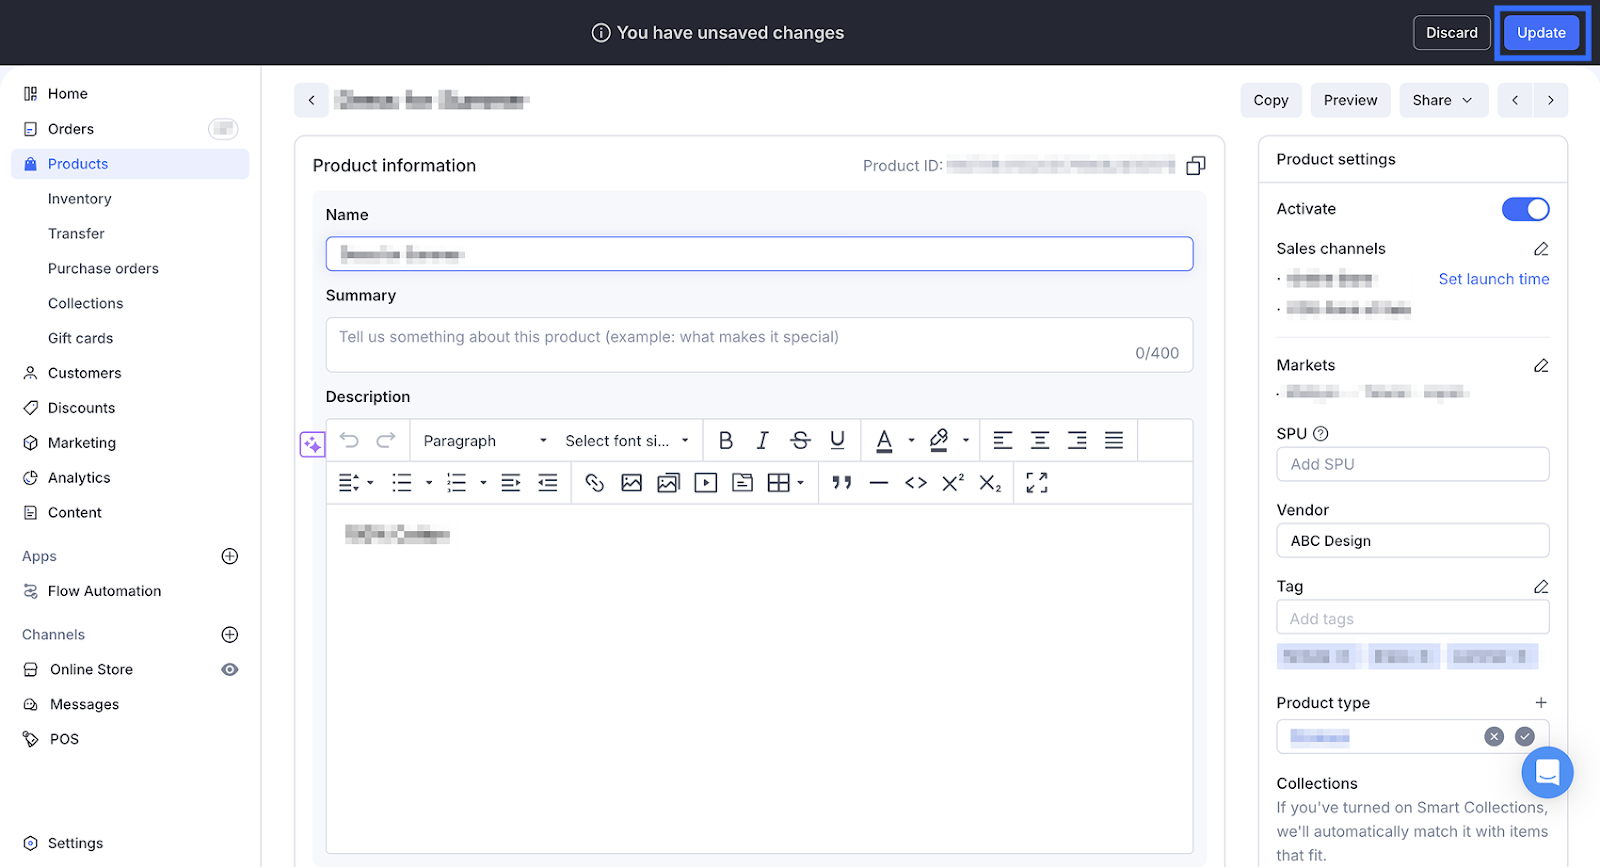Open the text color picker
The image size is (1600, 868).
(885, 441)
